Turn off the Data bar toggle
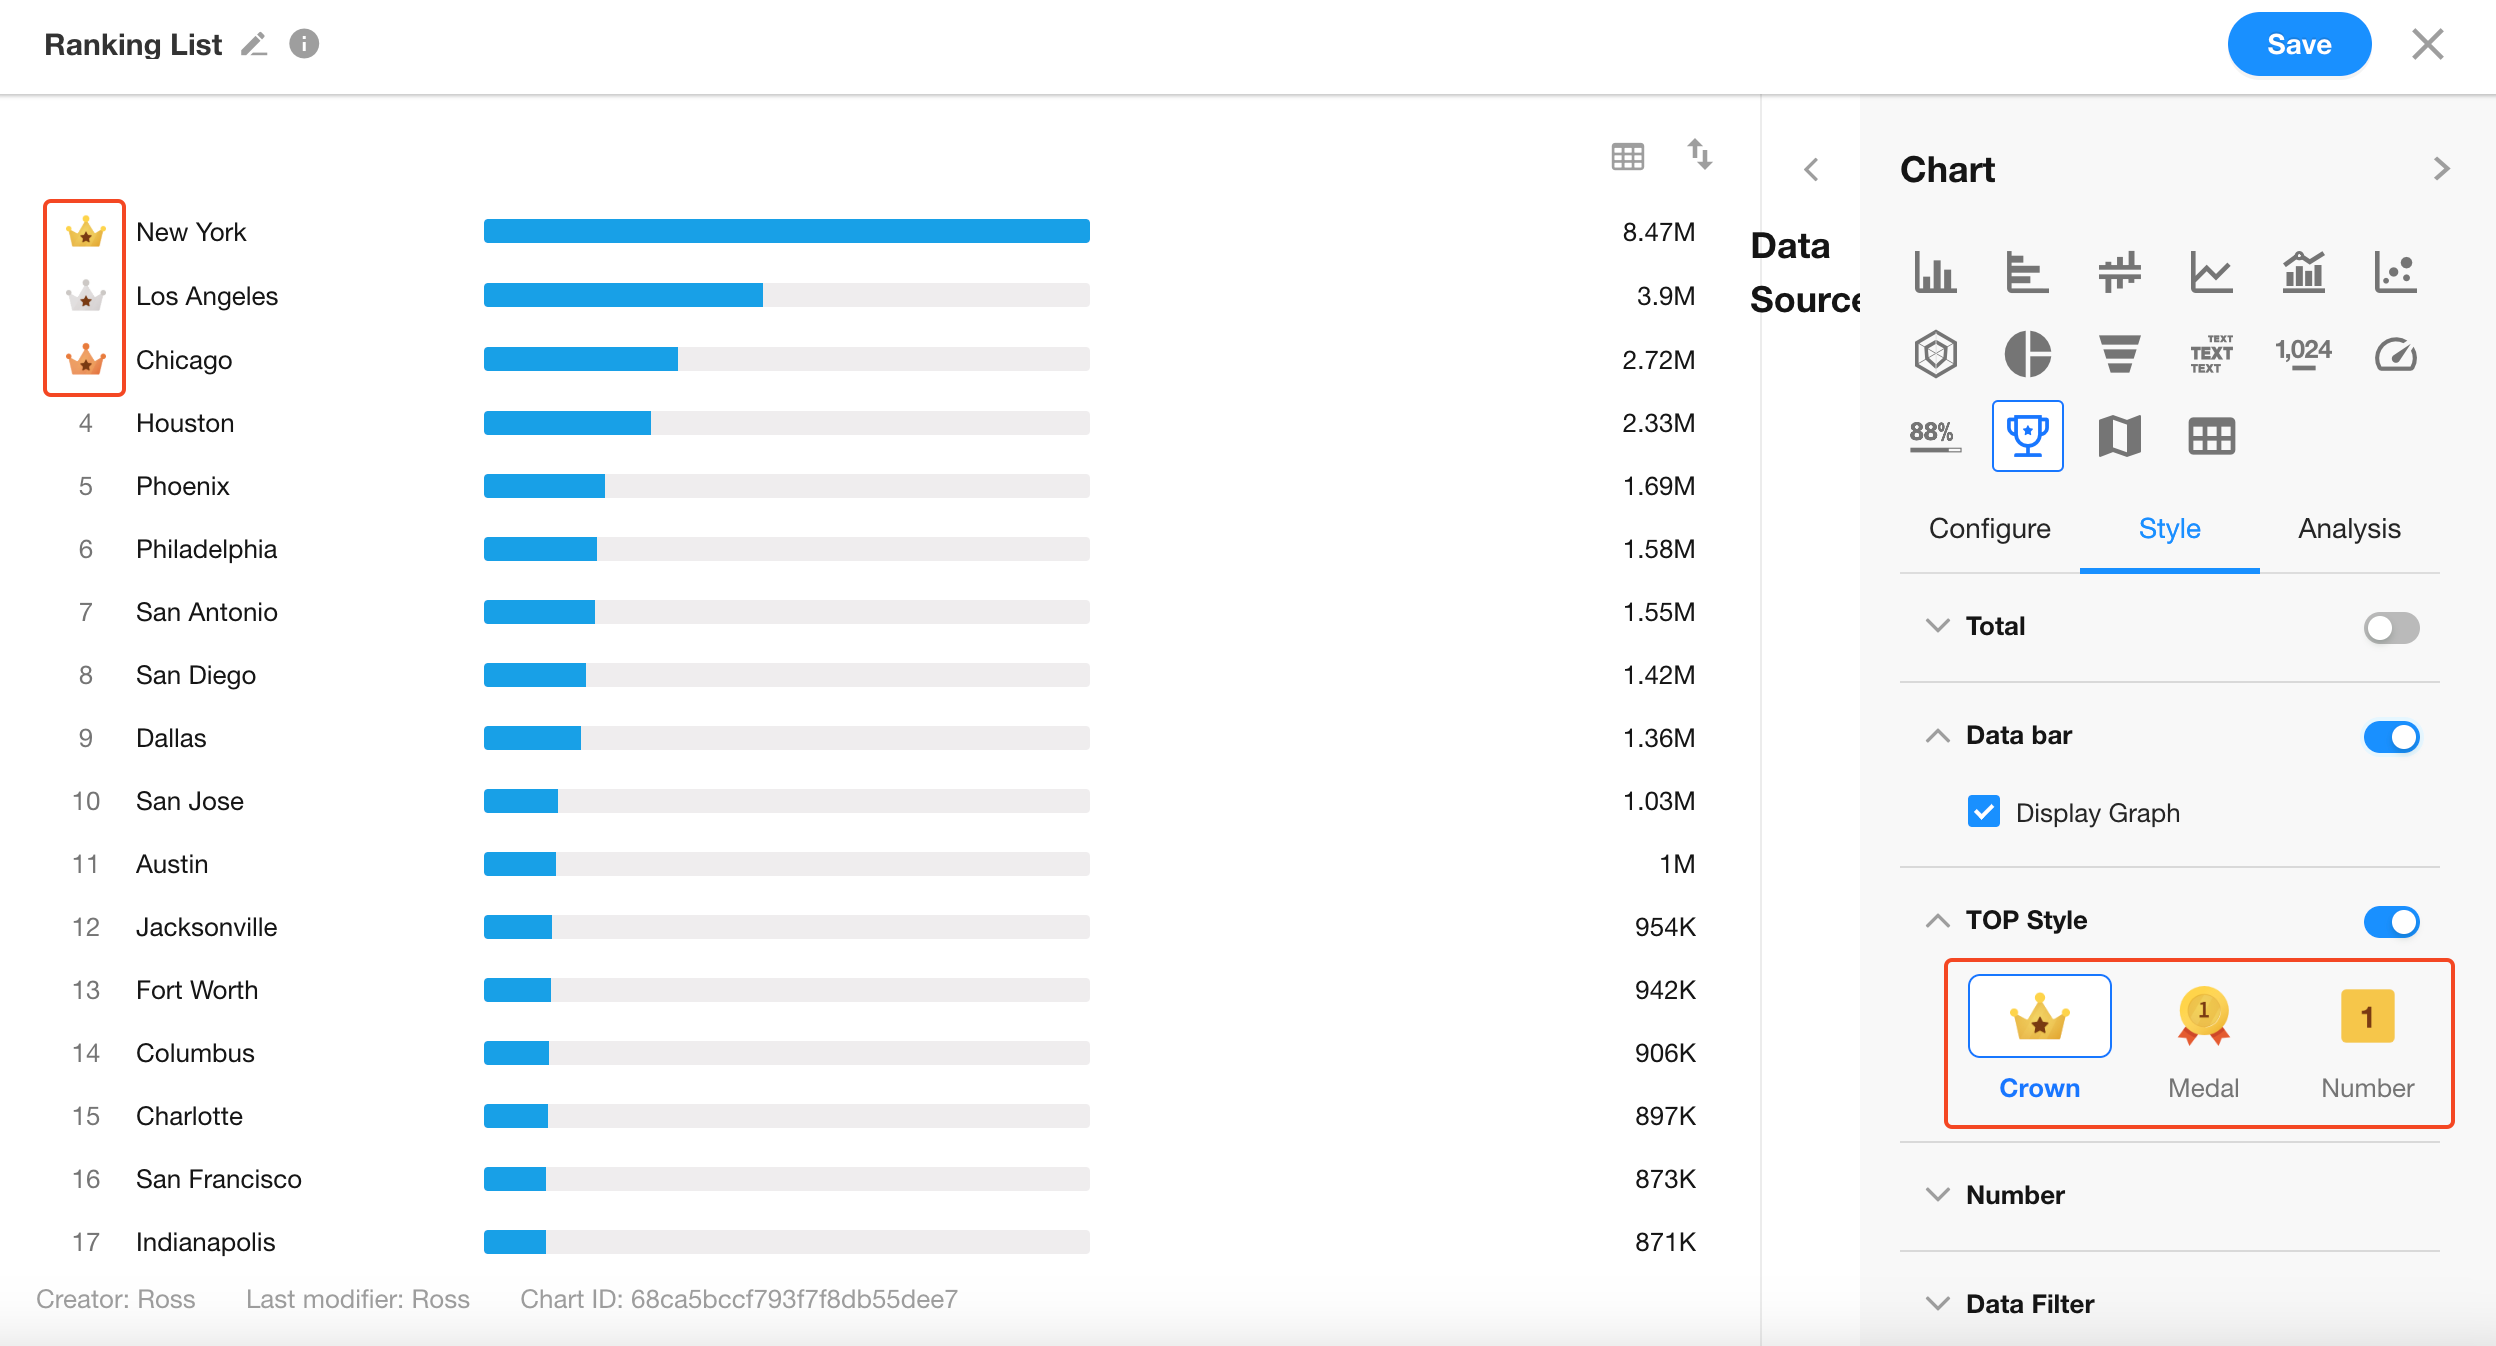 2391,737
